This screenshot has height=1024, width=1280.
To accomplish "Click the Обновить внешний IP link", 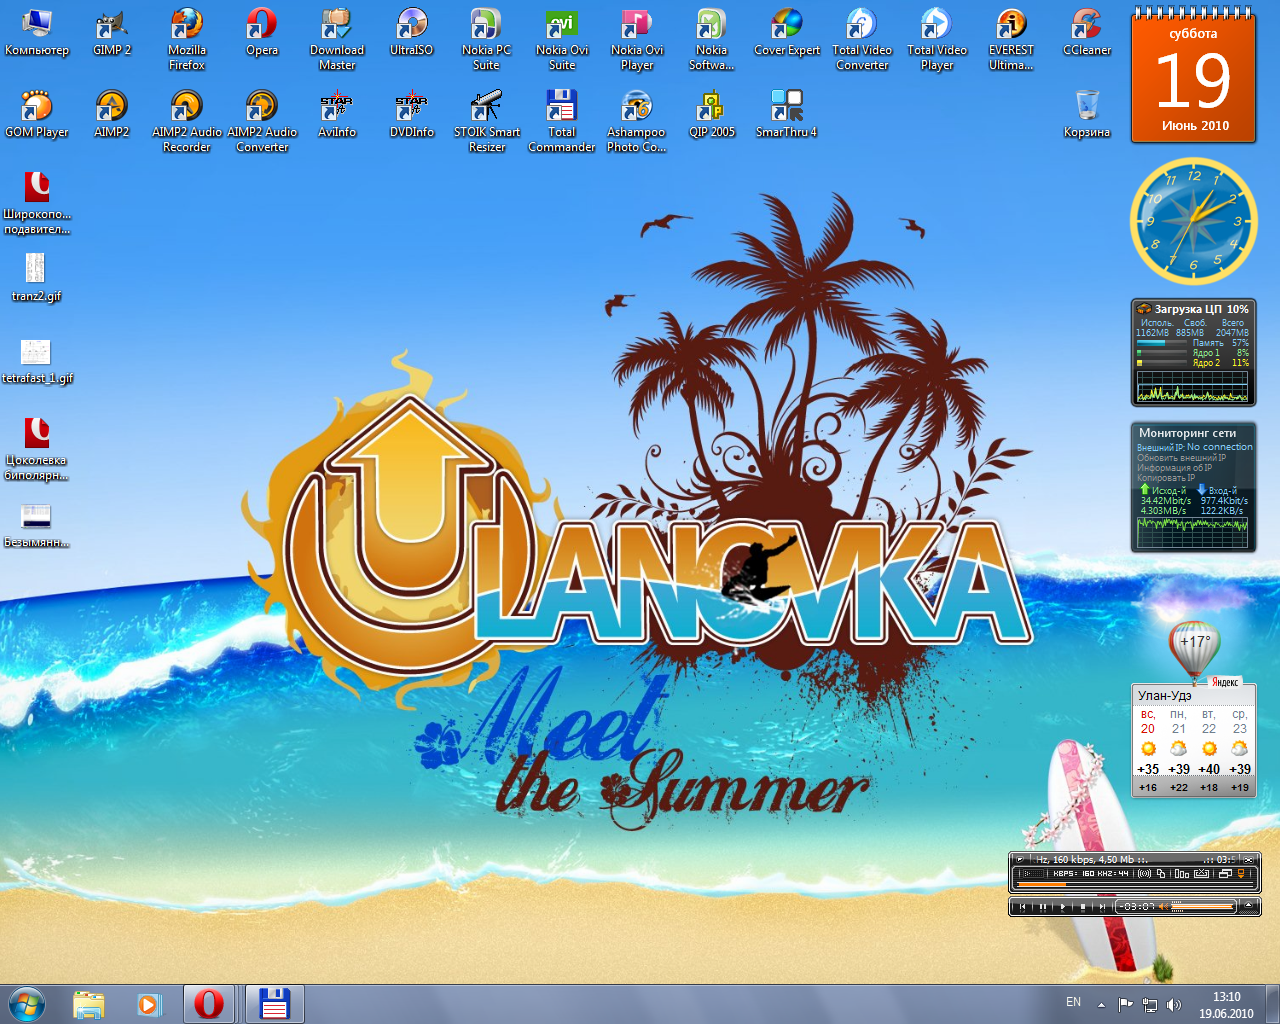I will (1180, 458).
